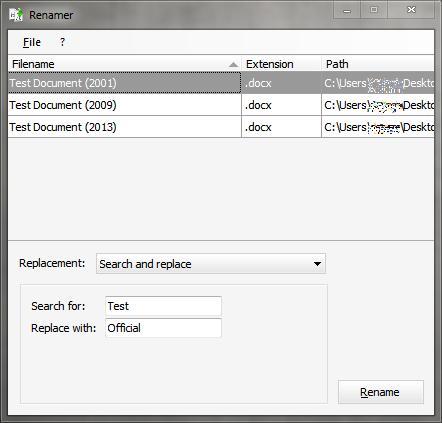Maximize the Renamer window
This screenshot has height=423, width=442.
pos(374,10)
